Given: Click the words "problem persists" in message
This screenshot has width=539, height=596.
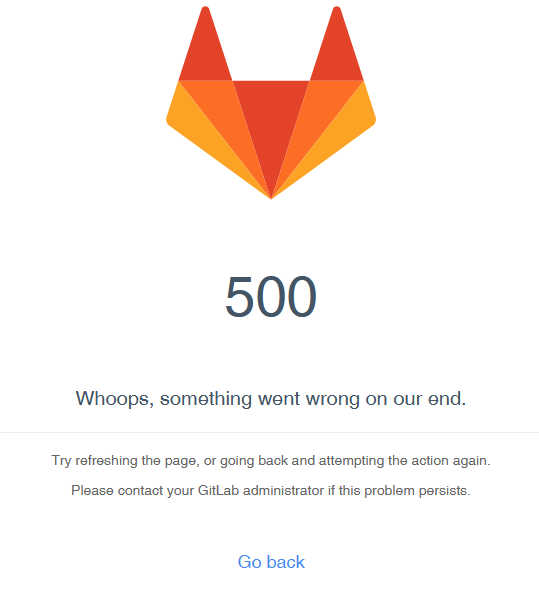Looking at the screenshot, I should pos(418,491).
